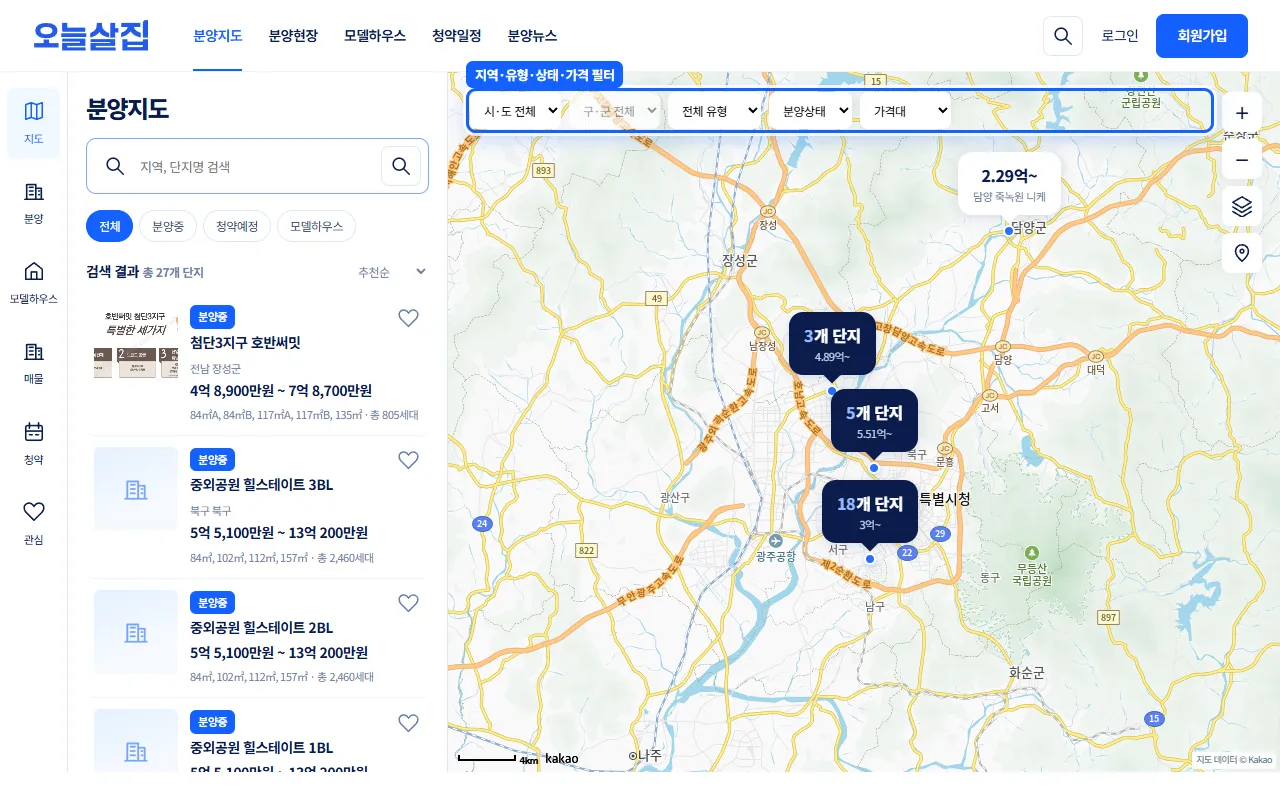Click the 지역, 단지명 검색 input field
Screen dimensions: 1280x800
(x=256, y=166)
